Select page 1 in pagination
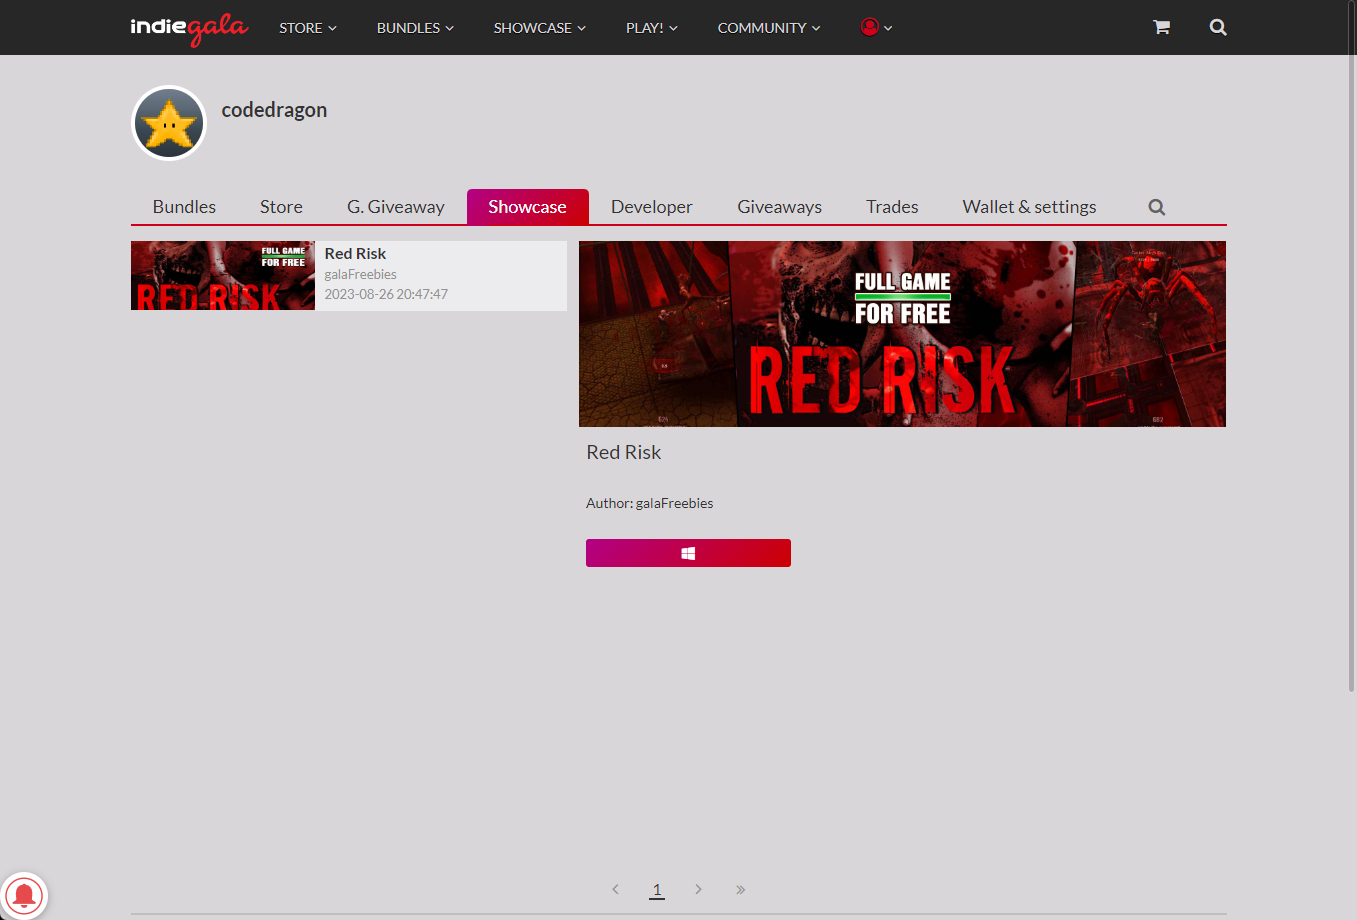 [657, 889]
